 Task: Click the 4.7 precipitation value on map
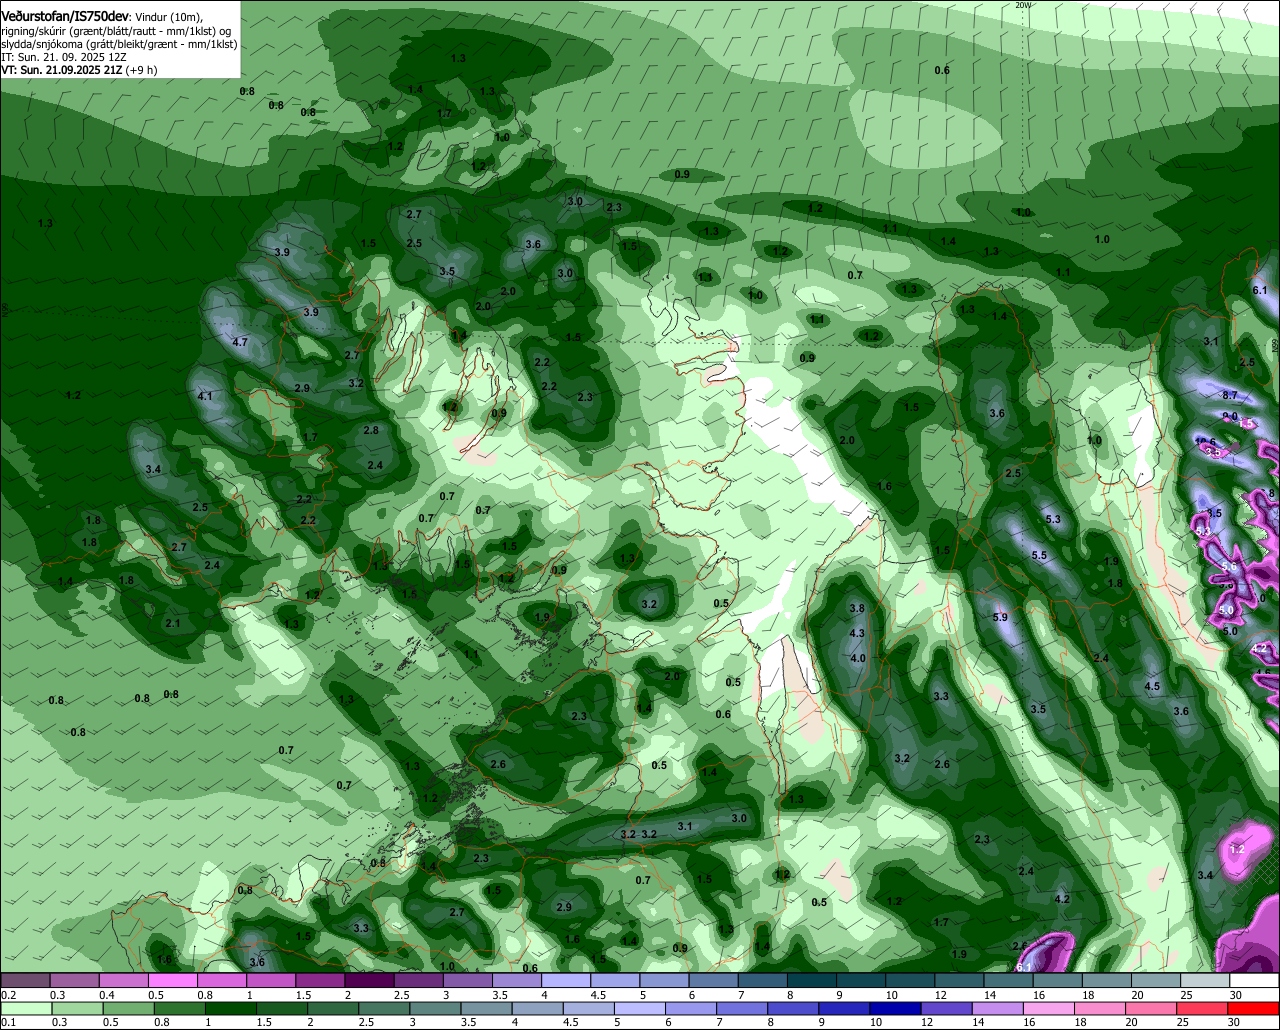(x=240, y=342)
